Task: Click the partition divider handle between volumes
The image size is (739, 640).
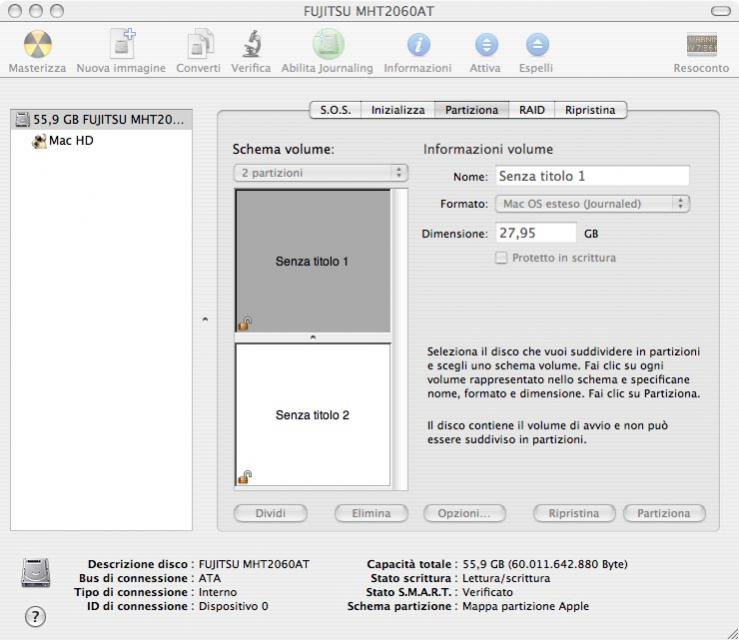Action: tap(313, 337)
